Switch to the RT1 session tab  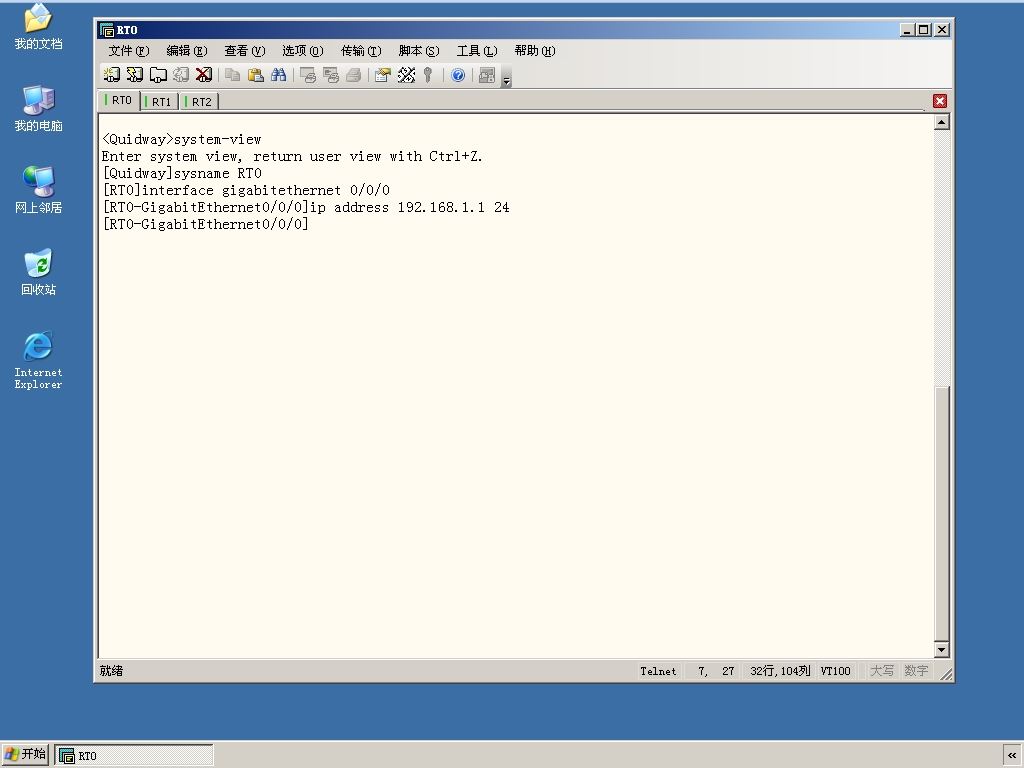pos(159,102)
